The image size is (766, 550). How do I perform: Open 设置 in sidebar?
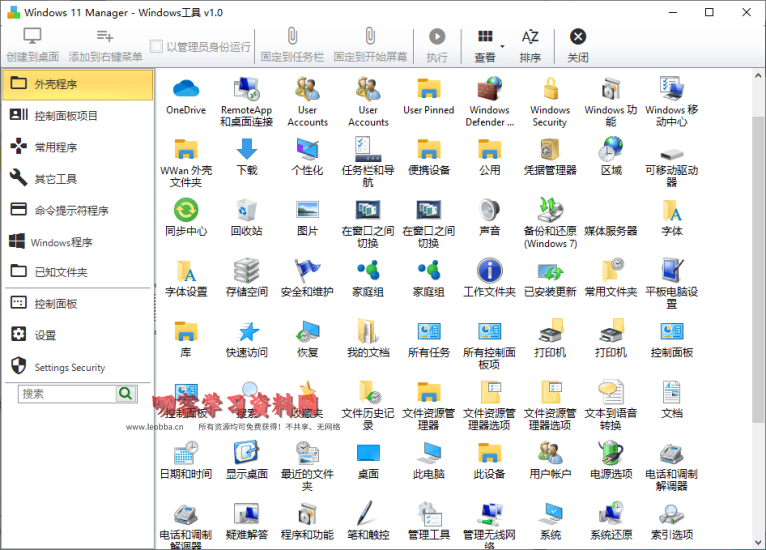[x=78, y=335]
